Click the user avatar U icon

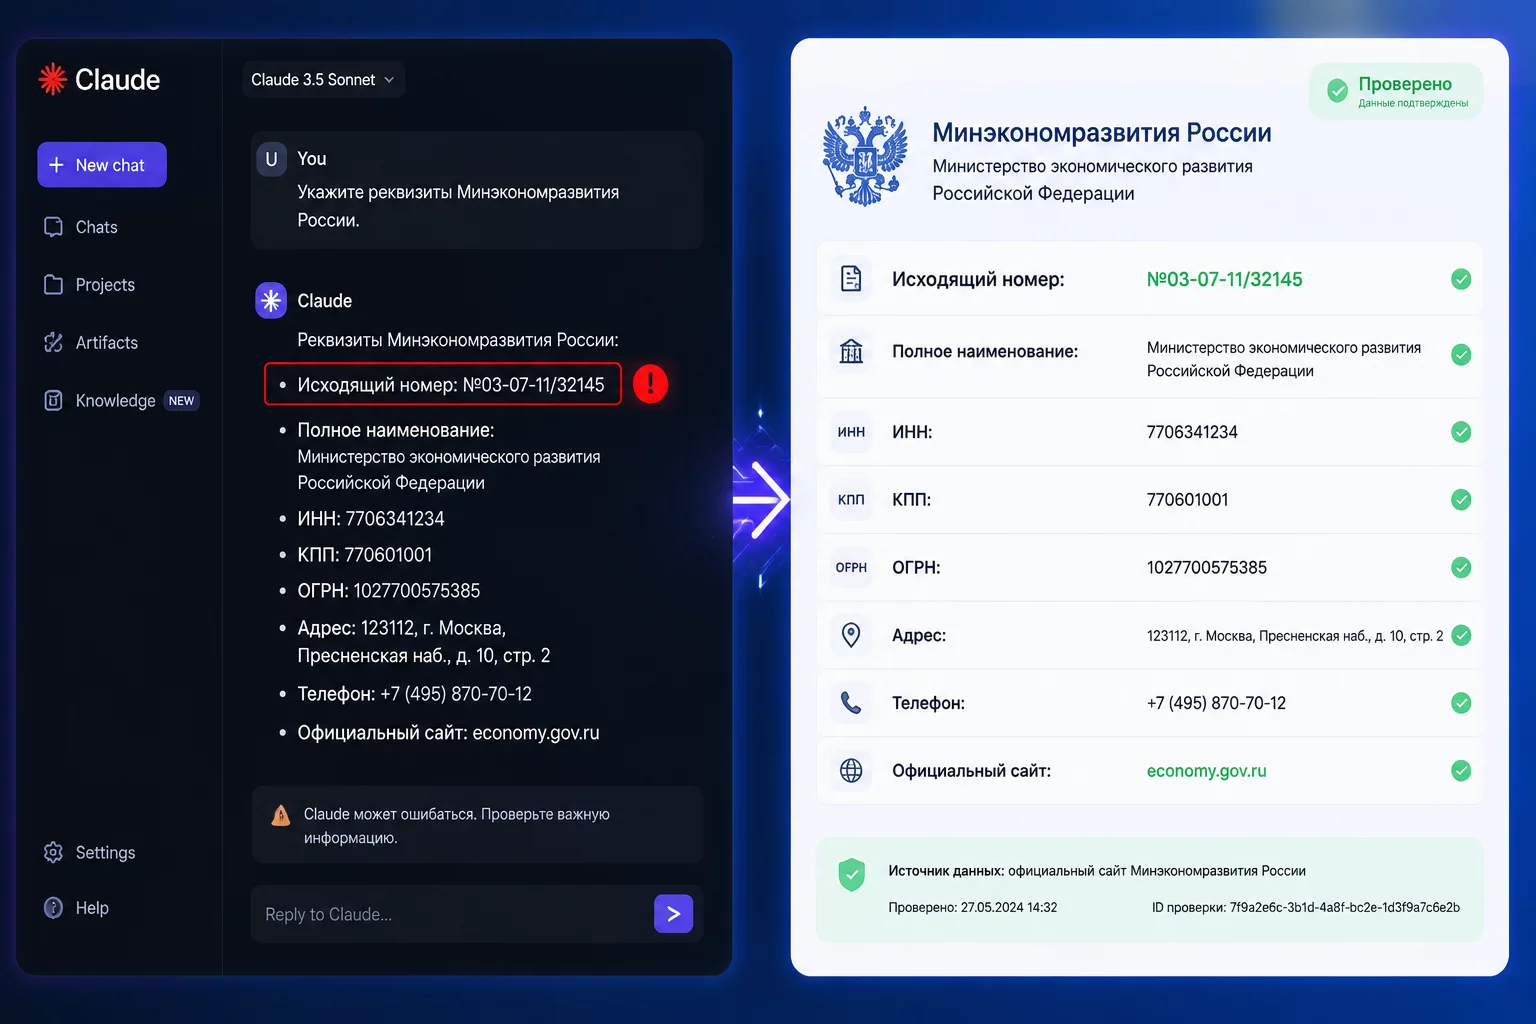click(271, 160)
